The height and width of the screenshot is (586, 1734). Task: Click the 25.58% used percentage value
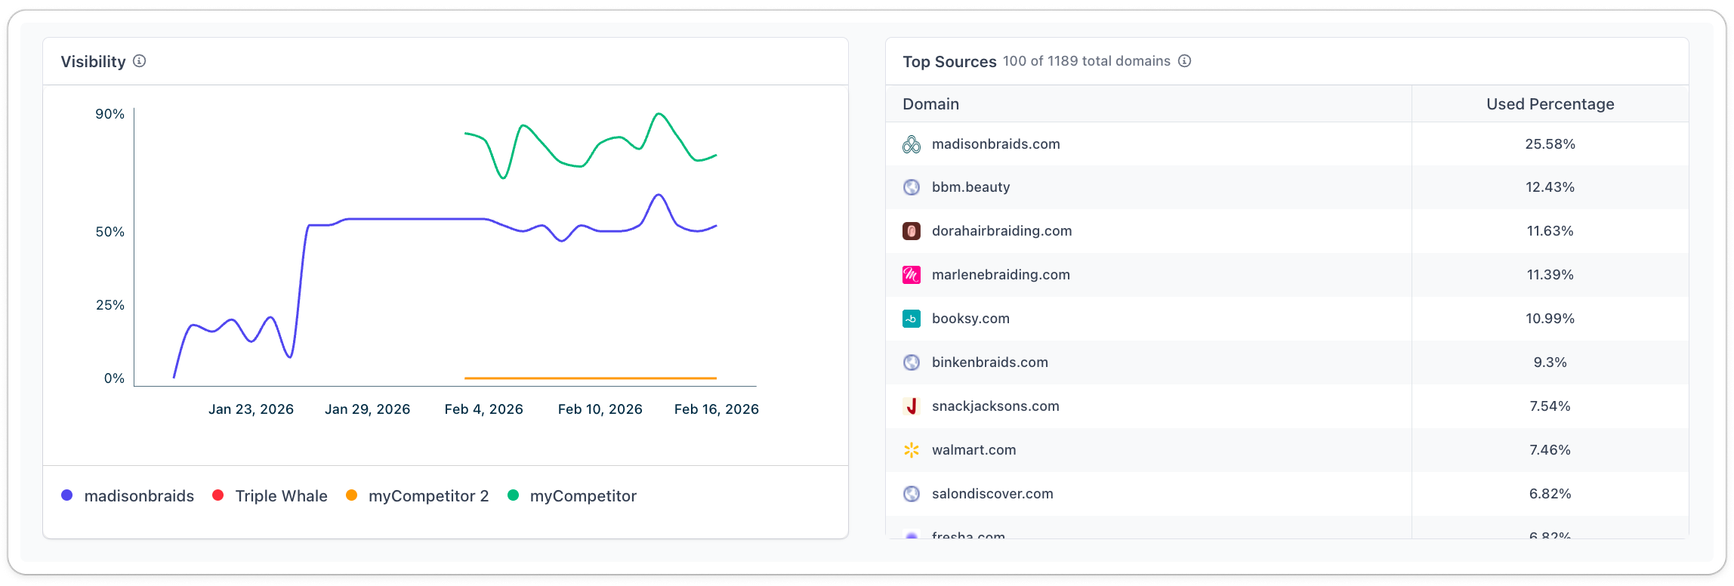click(1550, 144)
